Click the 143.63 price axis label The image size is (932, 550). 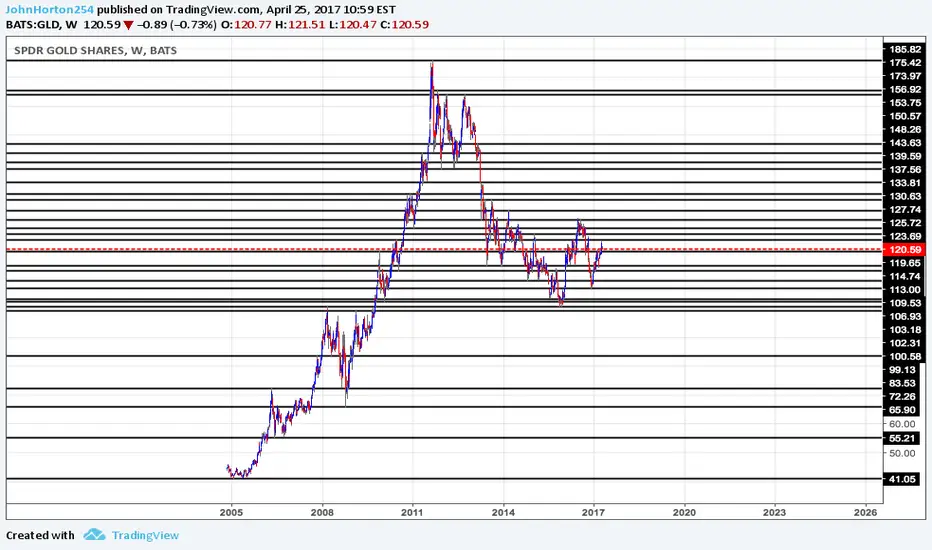click(x=905, y=143)
